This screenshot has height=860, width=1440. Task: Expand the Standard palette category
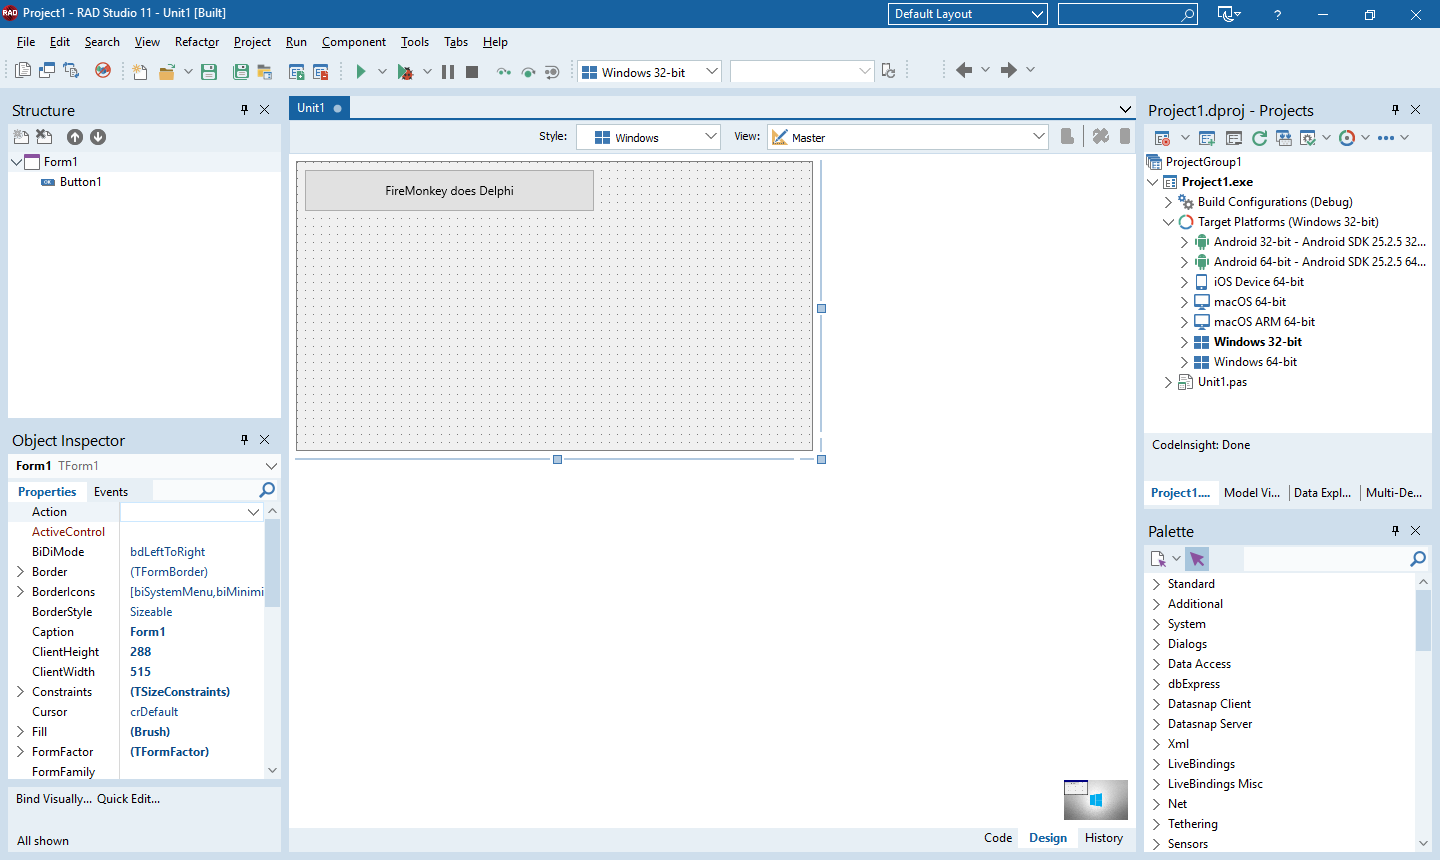tap(1156, 584)
